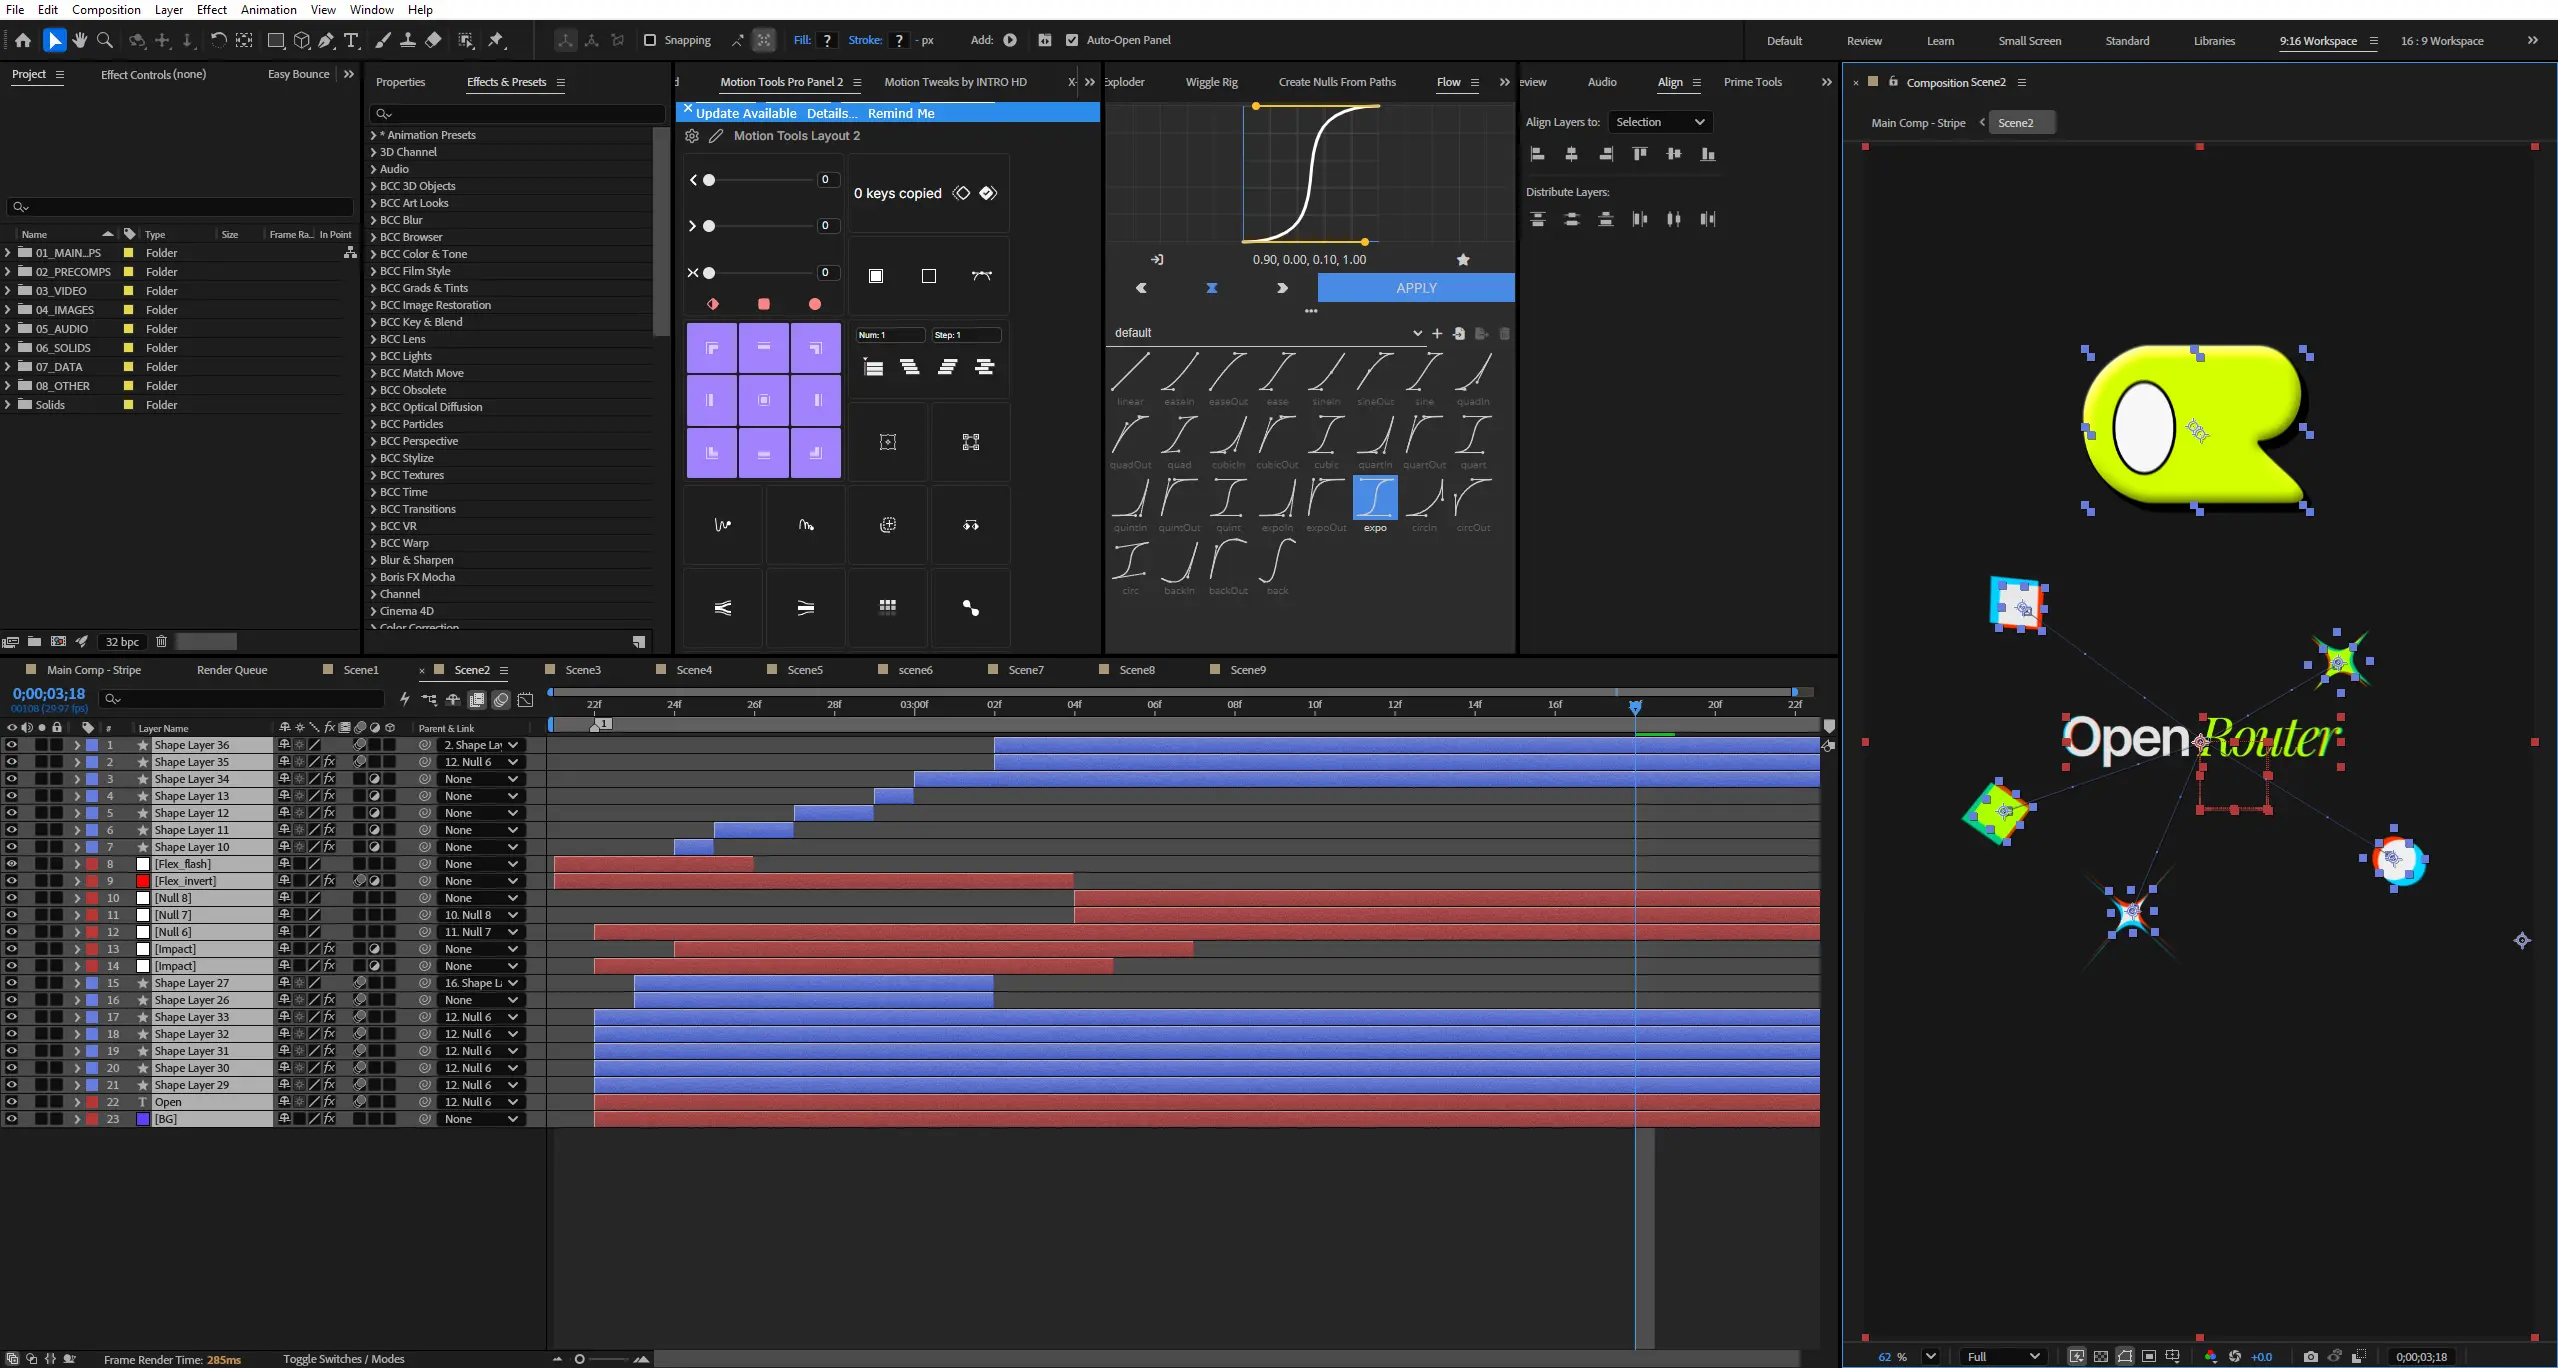The image size is (2558, 1368).
Task: Open the Align Layers to Selection dropdown
Action: click(x=1660, y=122)
